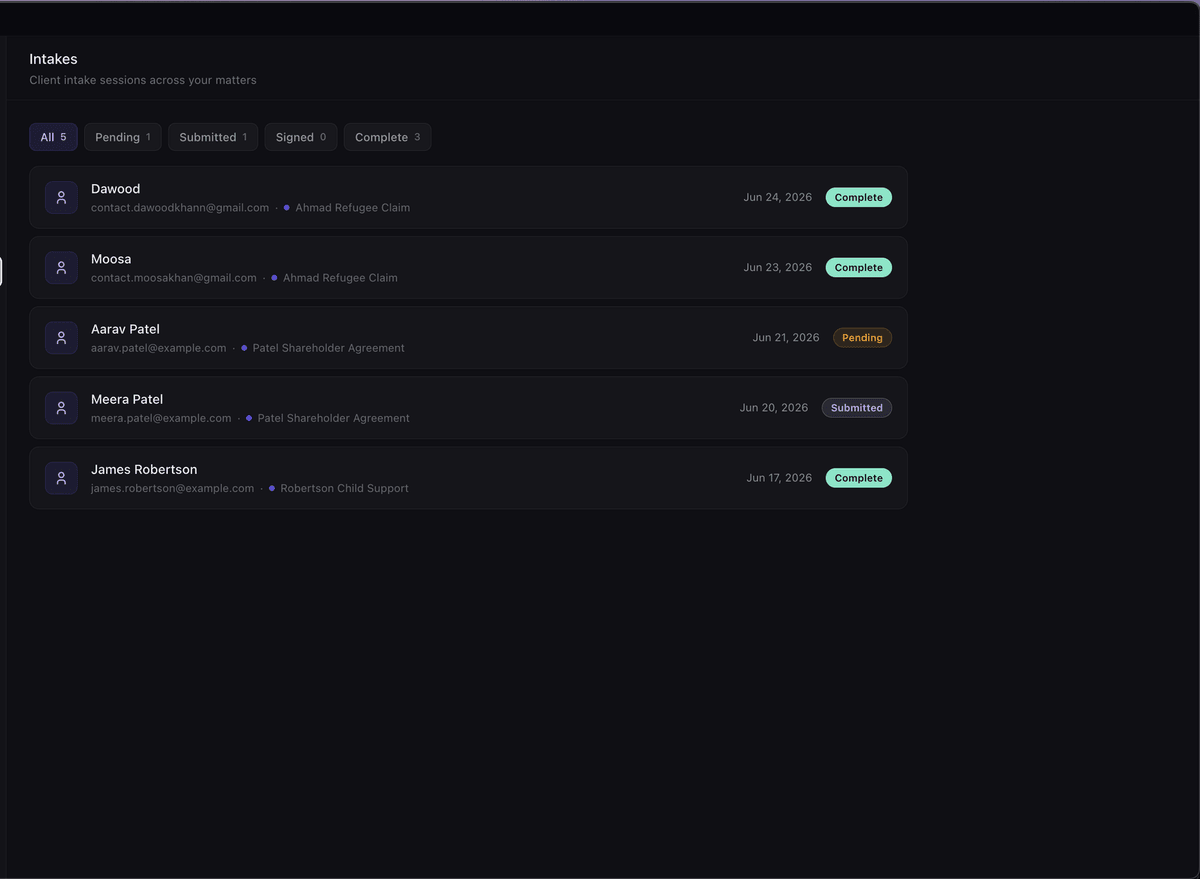Filter intakes by Complete status
The width and height of the screenshot is (1200, 879).
coord(388,137)
